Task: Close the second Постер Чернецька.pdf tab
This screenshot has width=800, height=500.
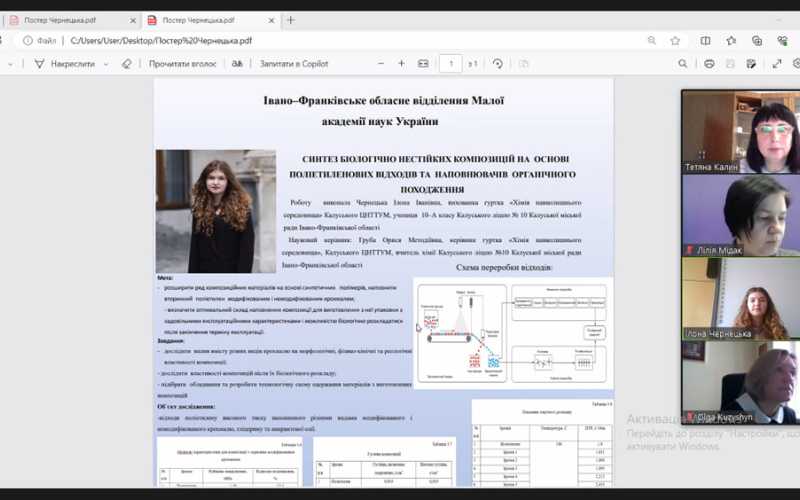Action: click(271, 21)
